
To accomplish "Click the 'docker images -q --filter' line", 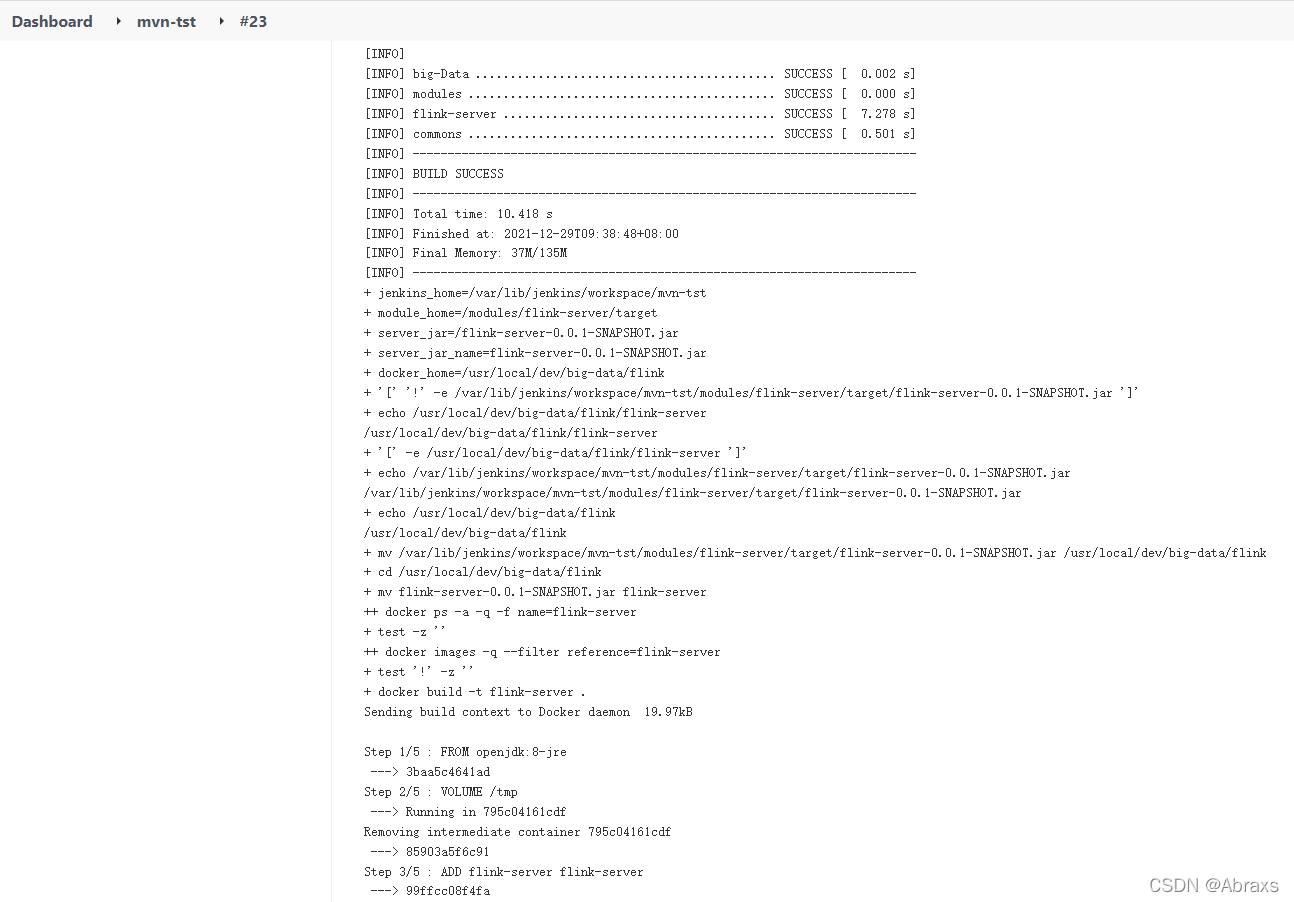I will (542, 652).
